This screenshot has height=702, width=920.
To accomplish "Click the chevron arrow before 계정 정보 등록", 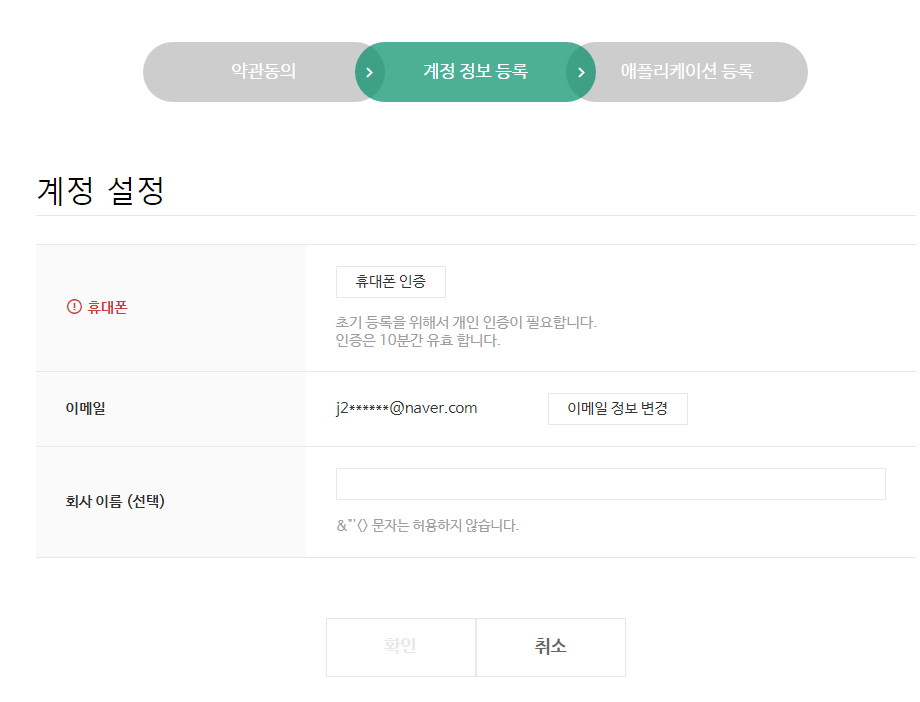I will 369,72.
